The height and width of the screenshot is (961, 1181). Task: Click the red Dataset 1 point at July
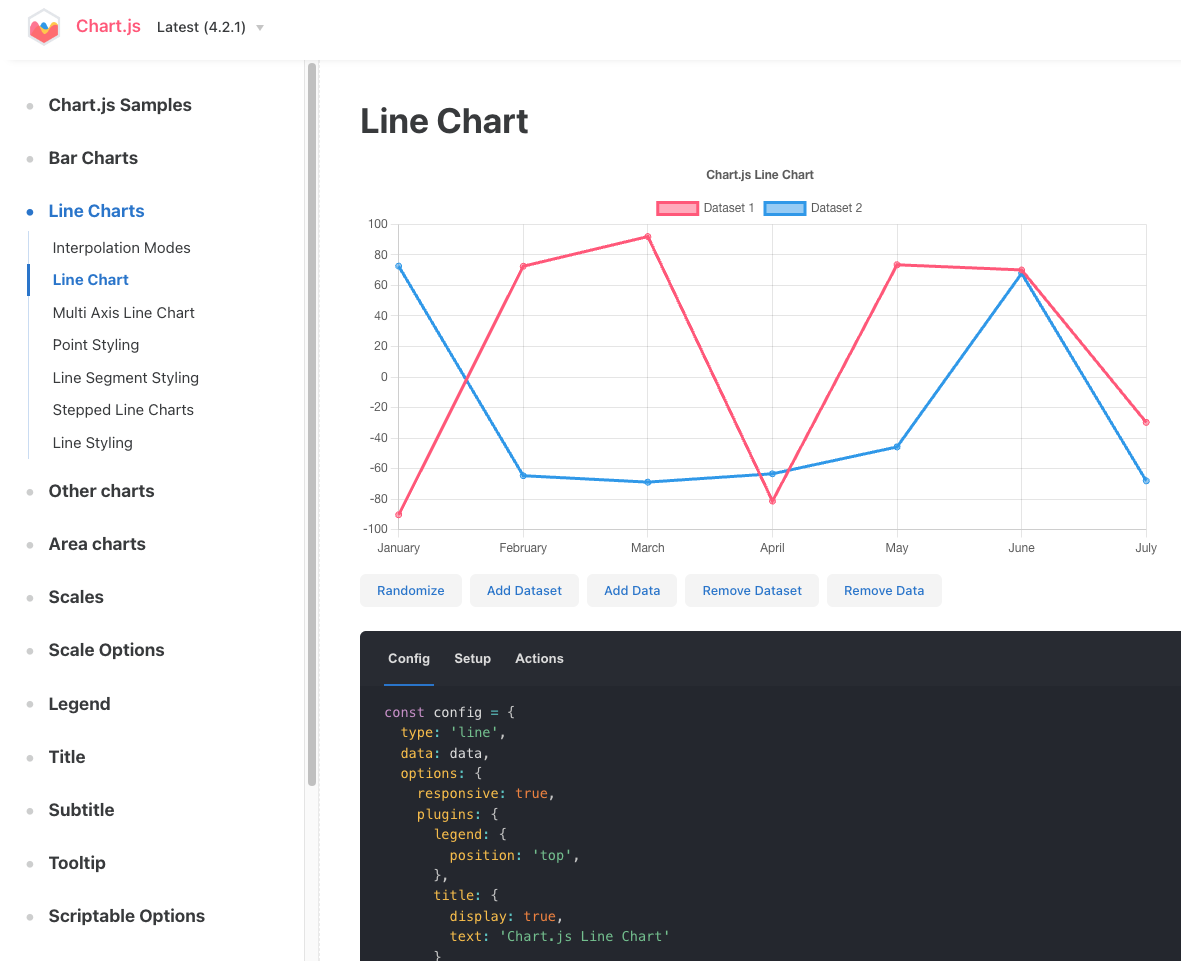(x=1146, y=423)
